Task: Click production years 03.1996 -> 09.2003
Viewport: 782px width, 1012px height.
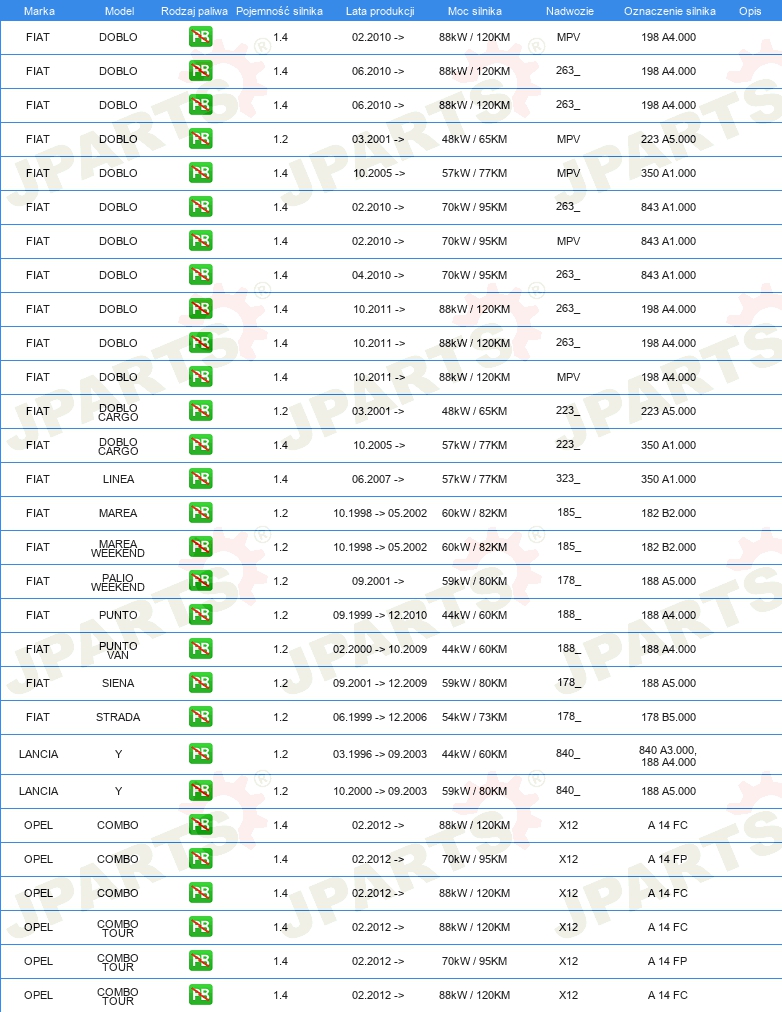Action: click(x=380, y=754)
